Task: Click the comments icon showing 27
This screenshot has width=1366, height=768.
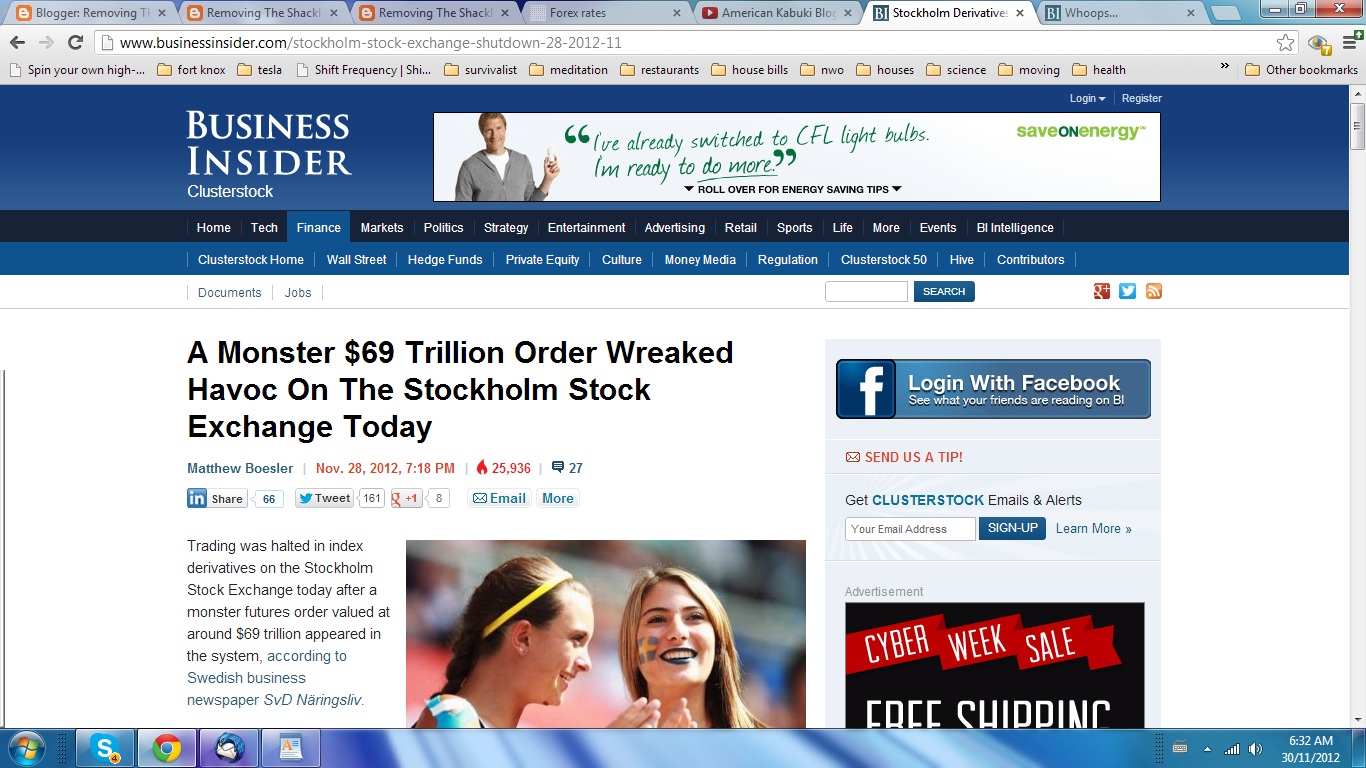Action: tap(558, 467)
